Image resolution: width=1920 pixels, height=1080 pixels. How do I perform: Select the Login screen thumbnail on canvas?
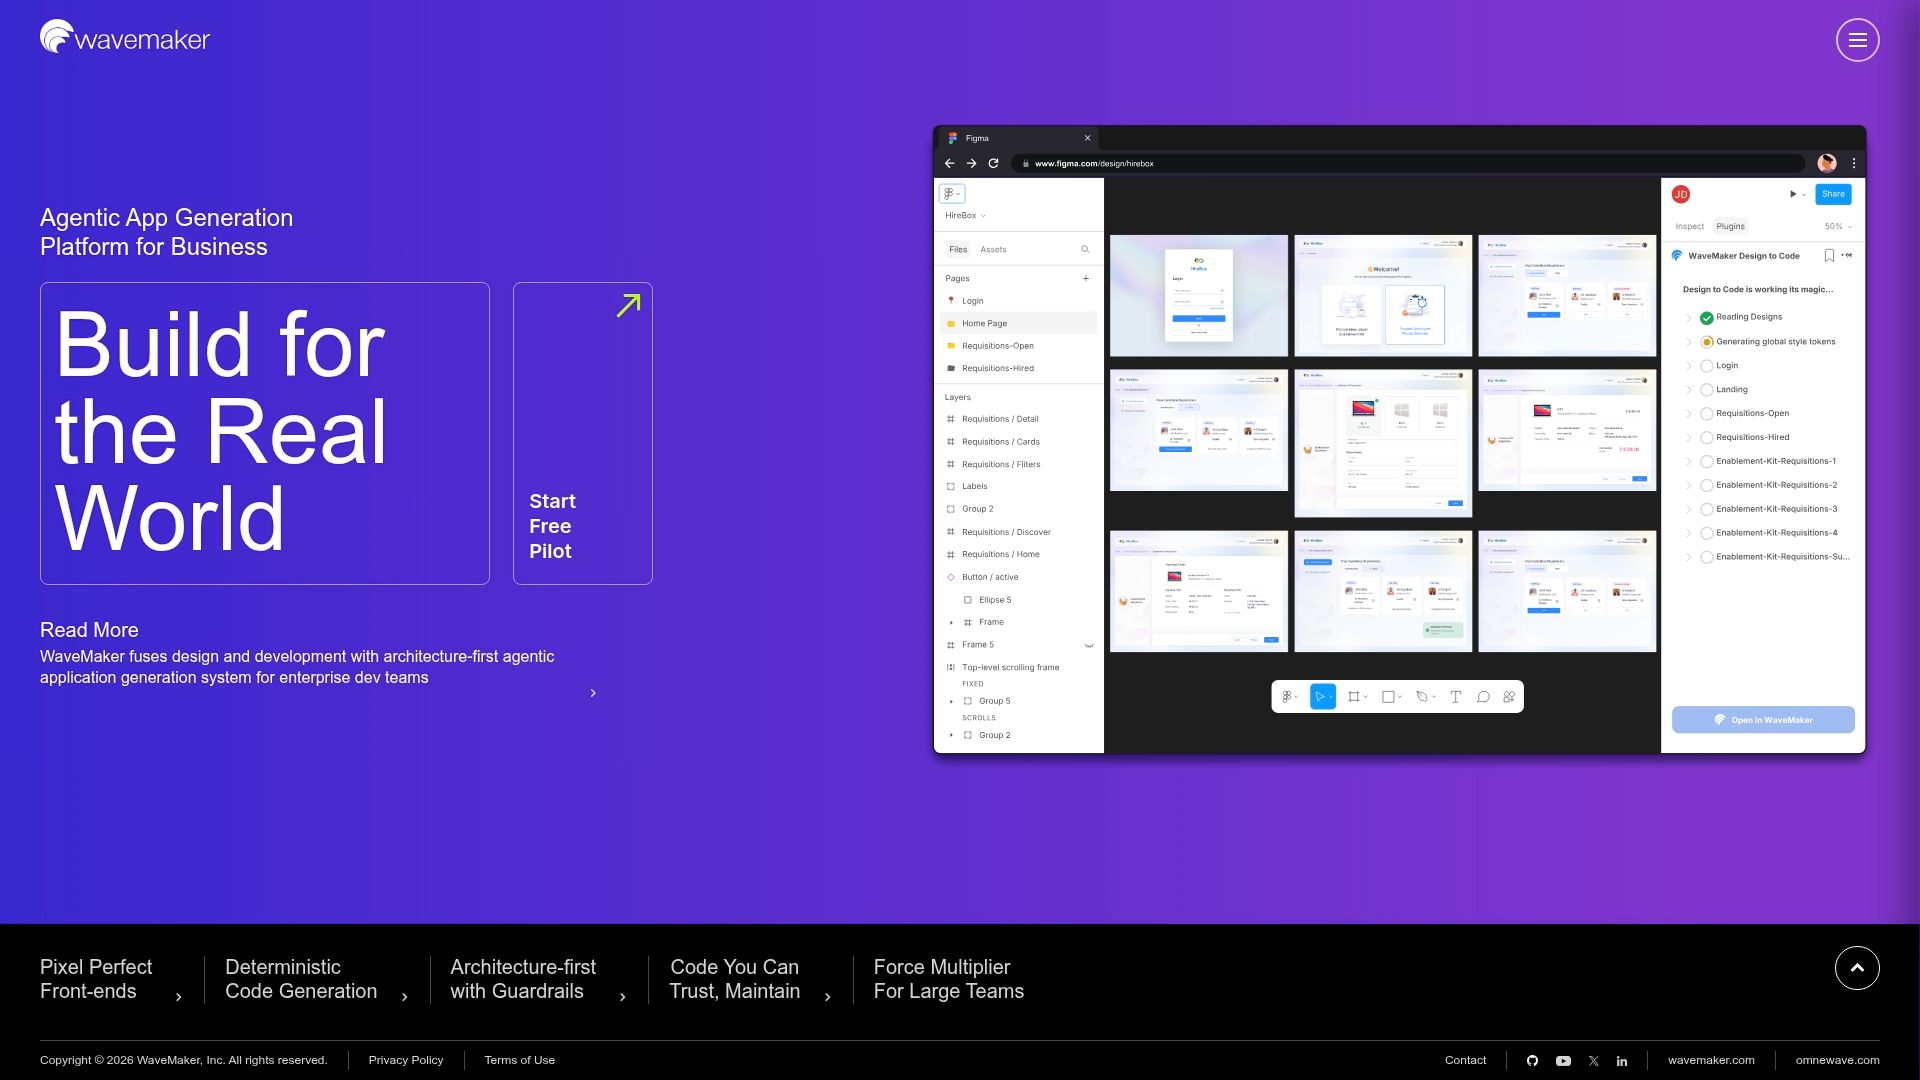(x=1199, y=296)
